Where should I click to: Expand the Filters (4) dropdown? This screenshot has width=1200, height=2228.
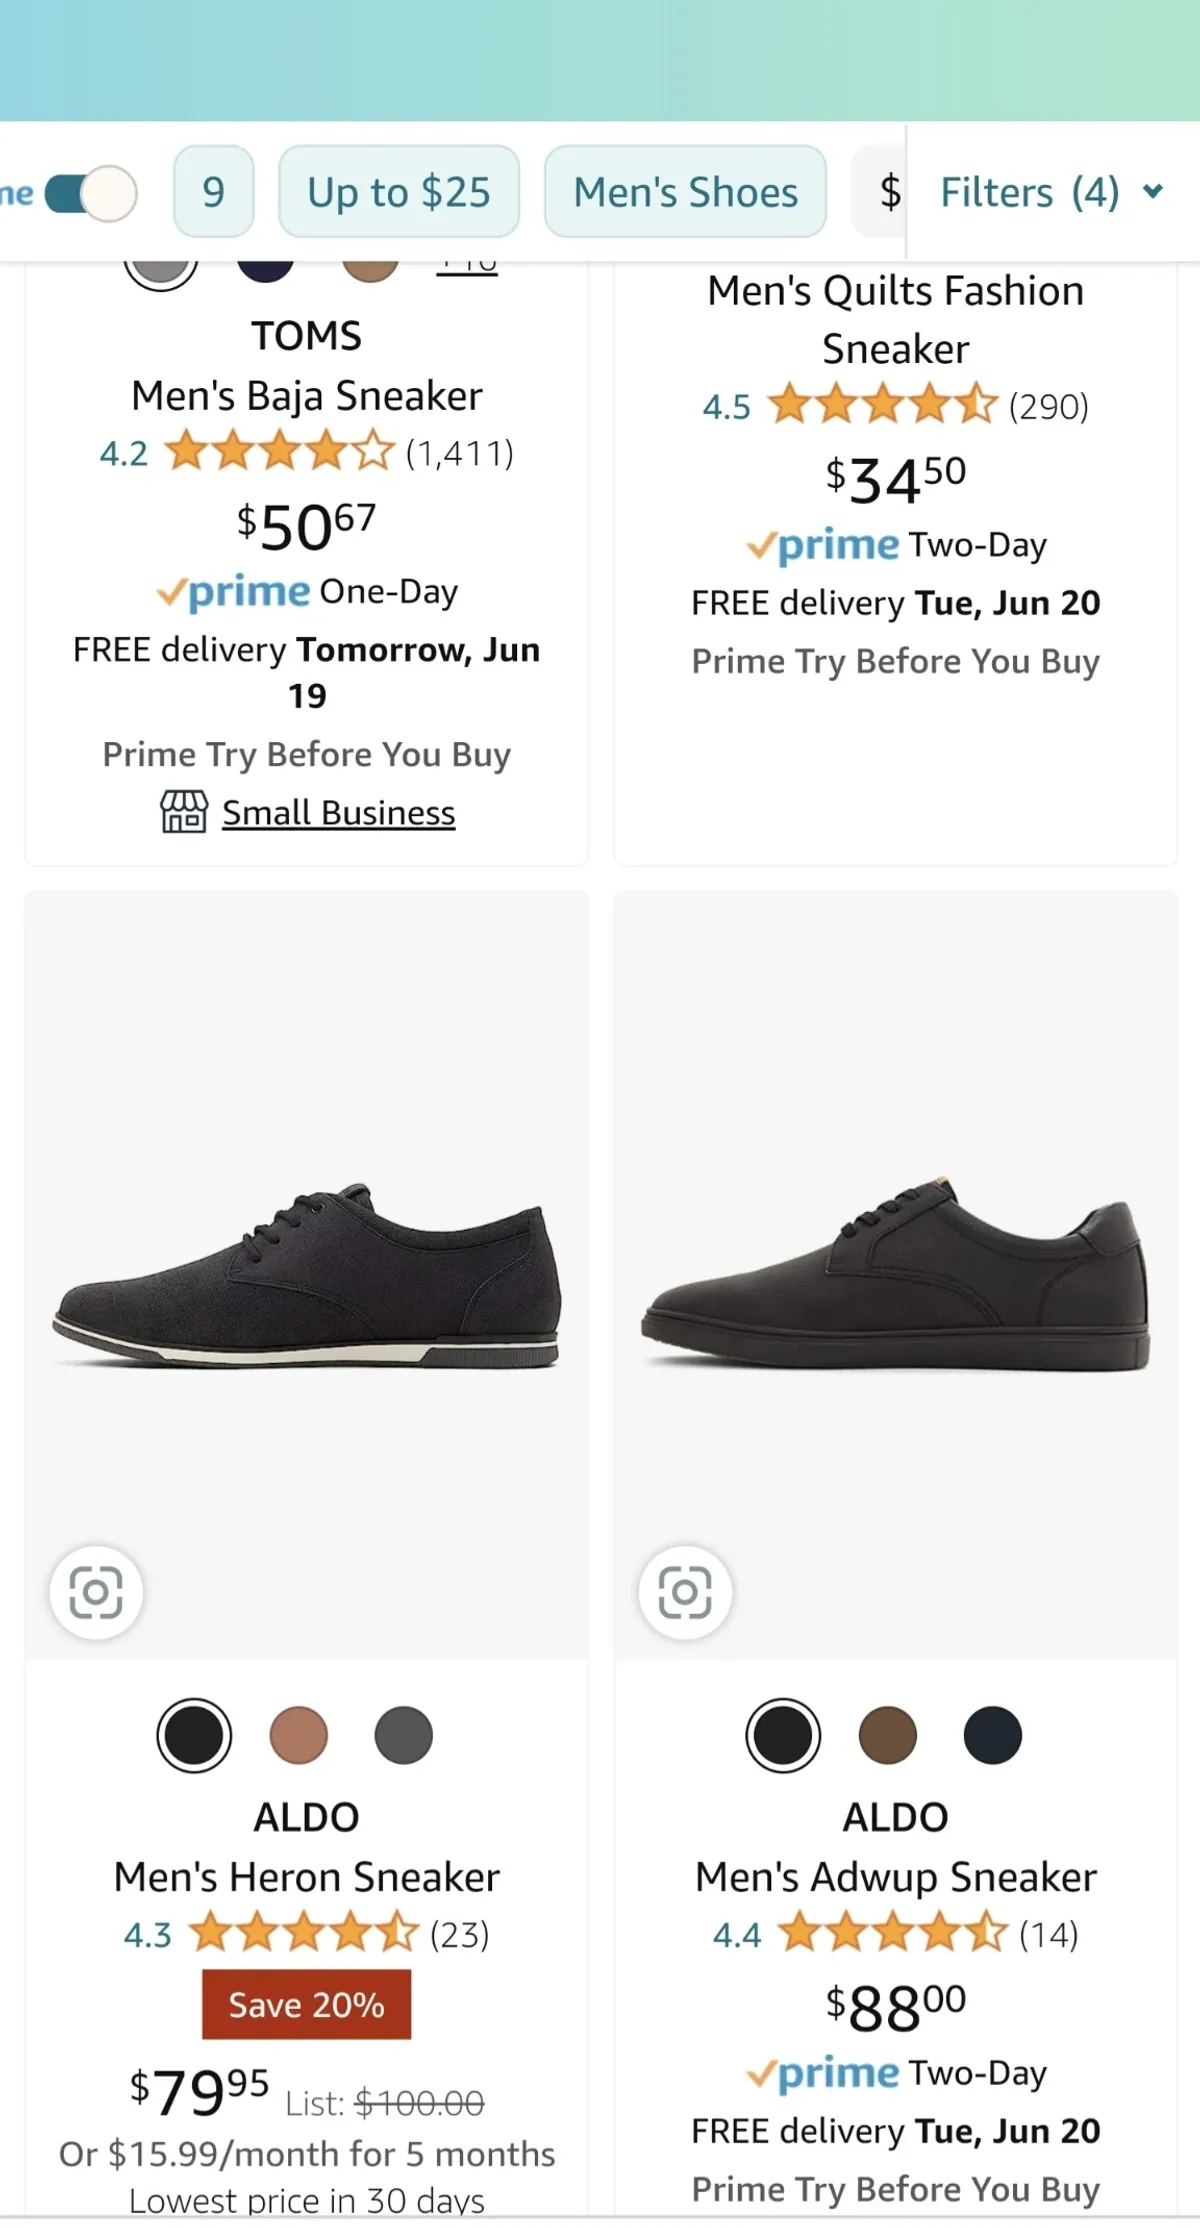[x=1029, y=192]
